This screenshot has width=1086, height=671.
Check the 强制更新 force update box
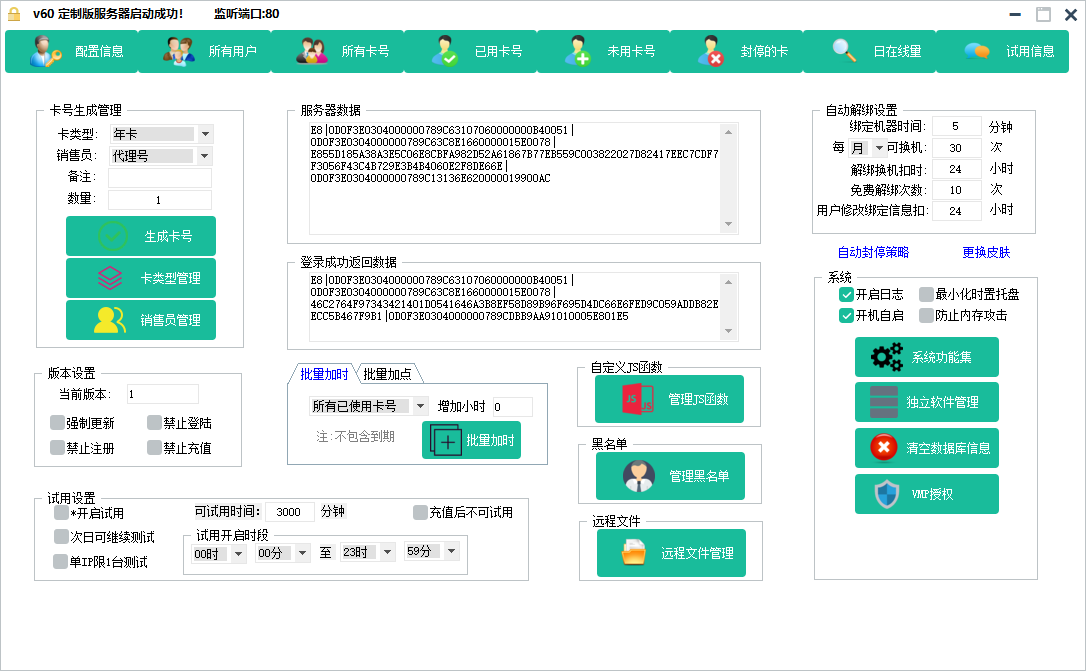[57, 423]
